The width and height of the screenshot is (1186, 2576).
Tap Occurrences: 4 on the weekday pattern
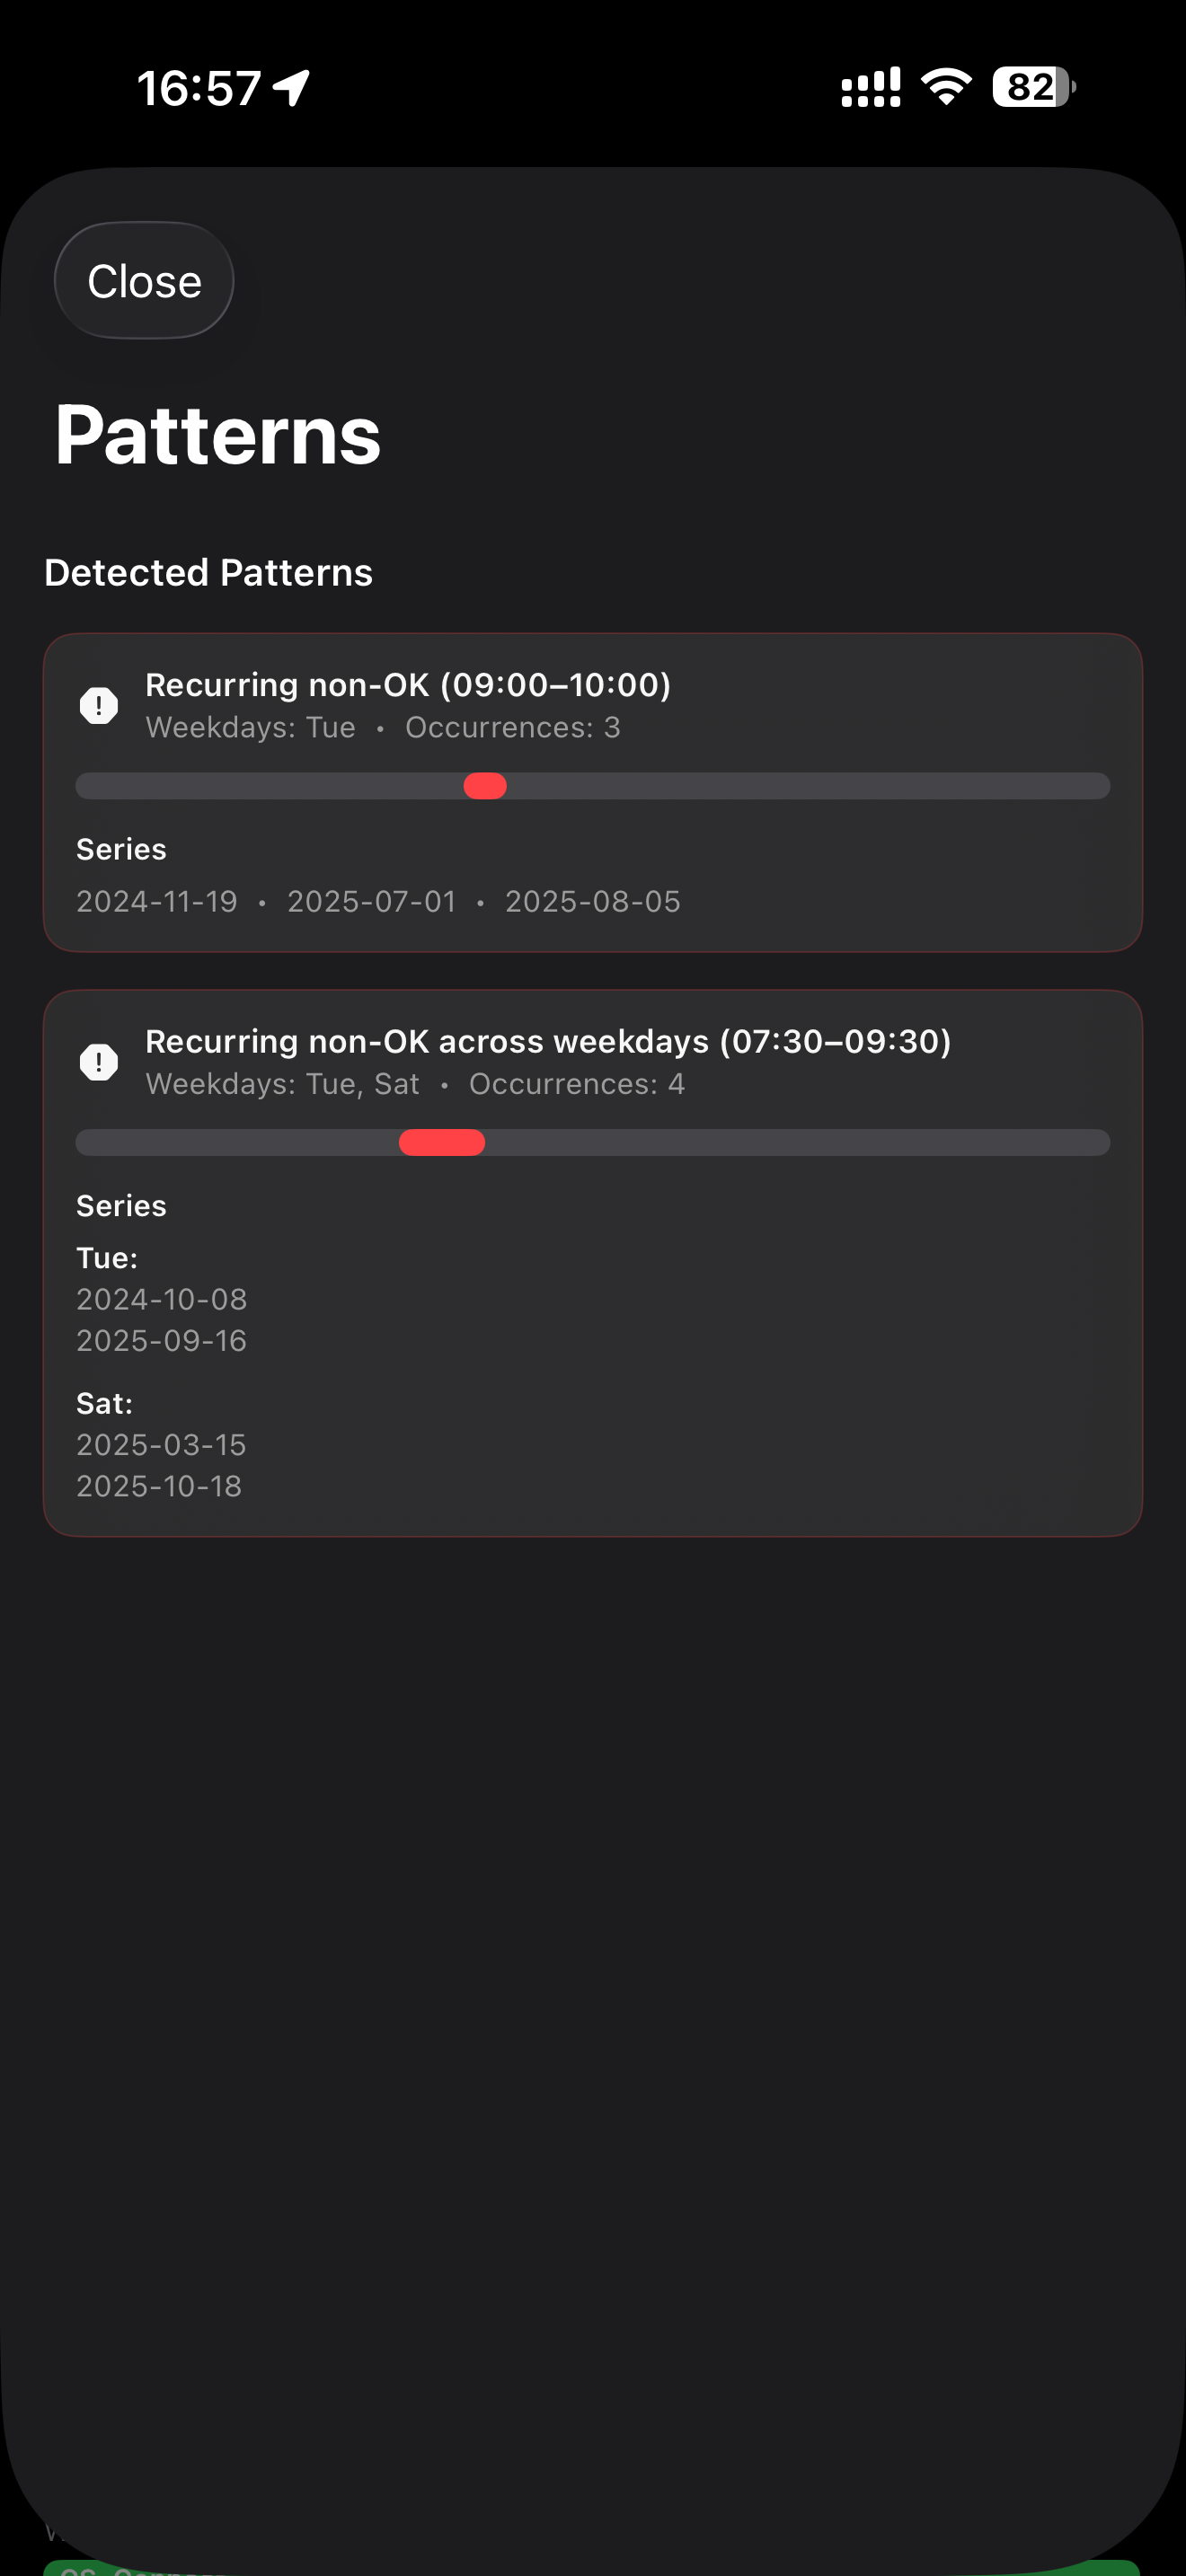[576, 1083]
